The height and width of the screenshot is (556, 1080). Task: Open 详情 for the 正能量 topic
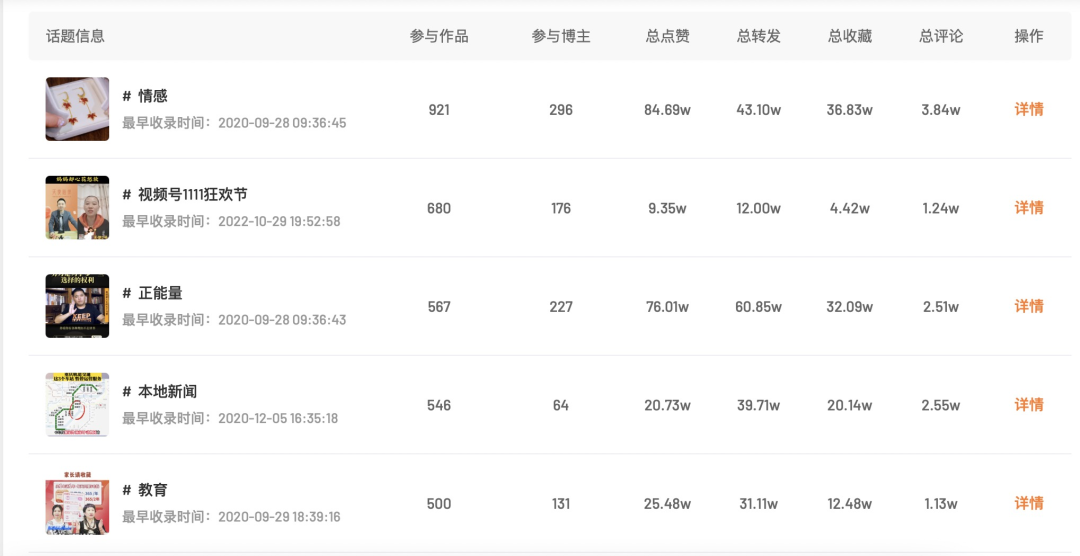(1028, 306)
